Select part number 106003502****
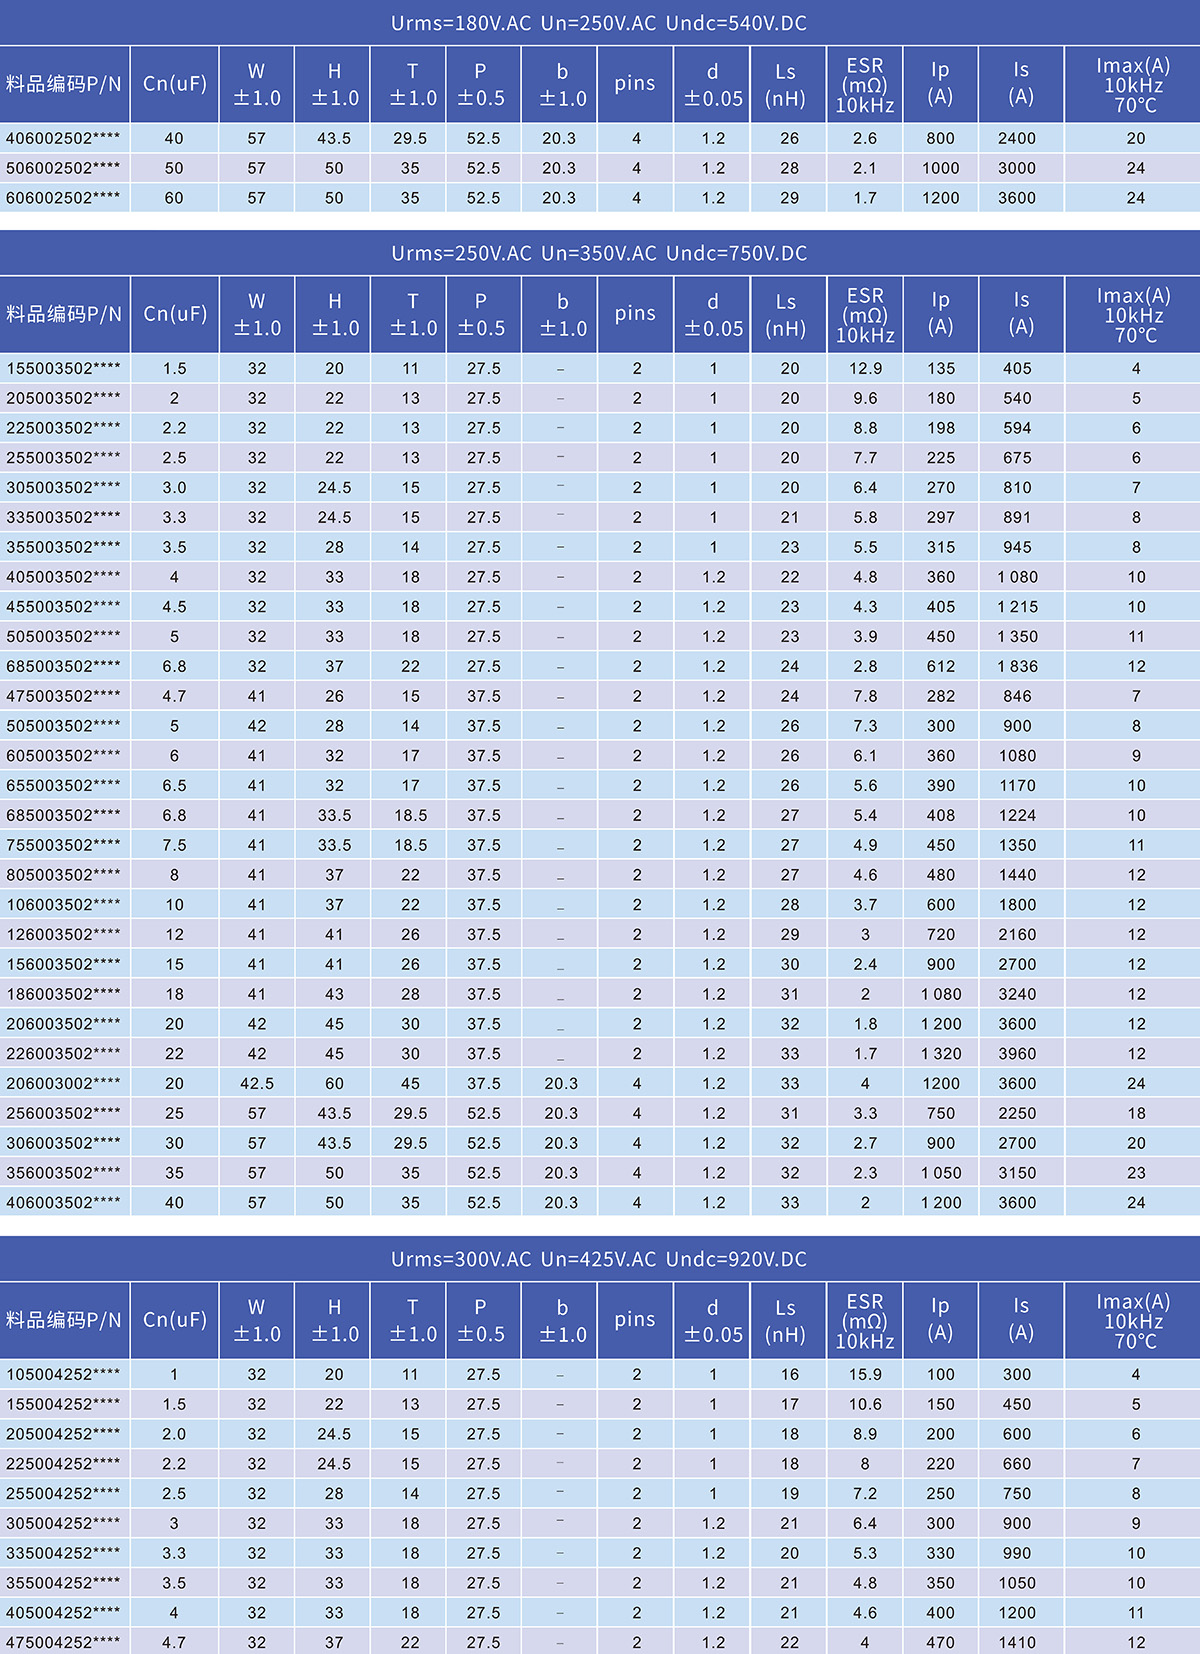1200x1654 pixels. coord(63,905)
